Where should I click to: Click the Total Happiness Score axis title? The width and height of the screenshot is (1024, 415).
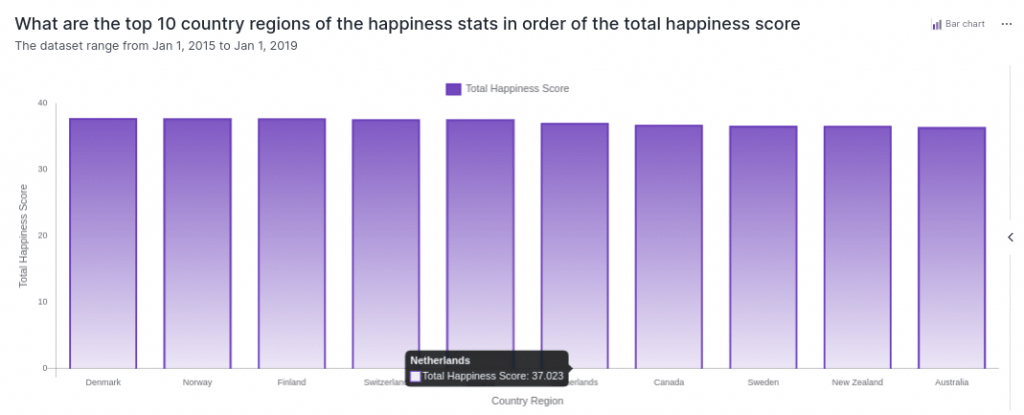click(x=24, y=236)
